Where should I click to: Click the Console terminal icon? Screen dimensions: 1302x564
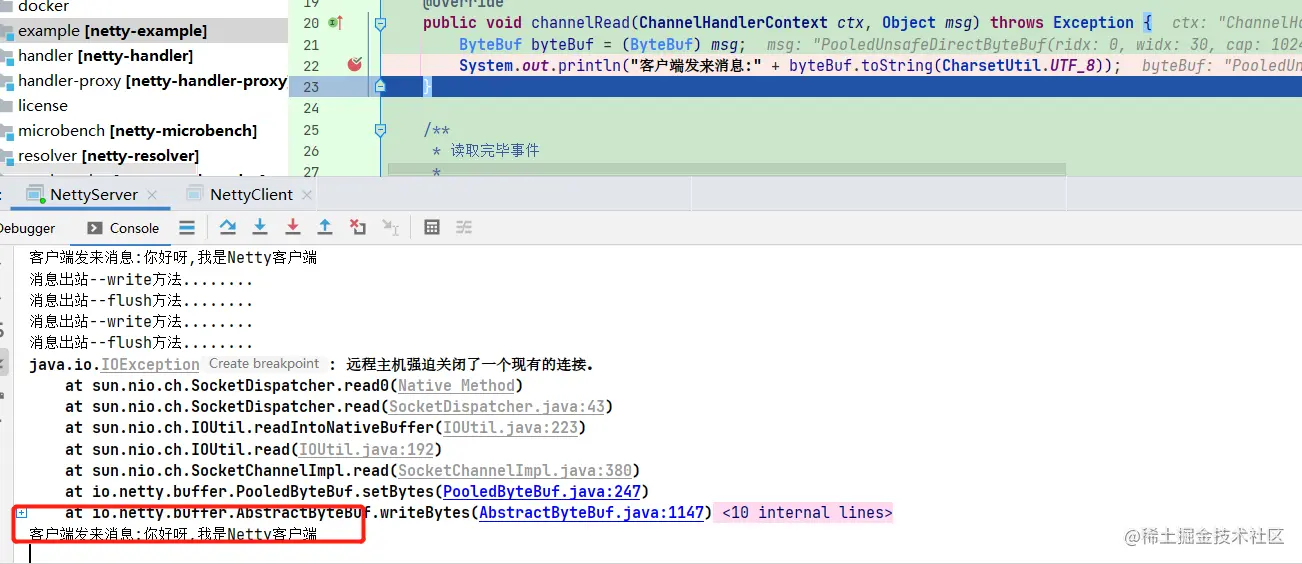click(x=95, y=228)
